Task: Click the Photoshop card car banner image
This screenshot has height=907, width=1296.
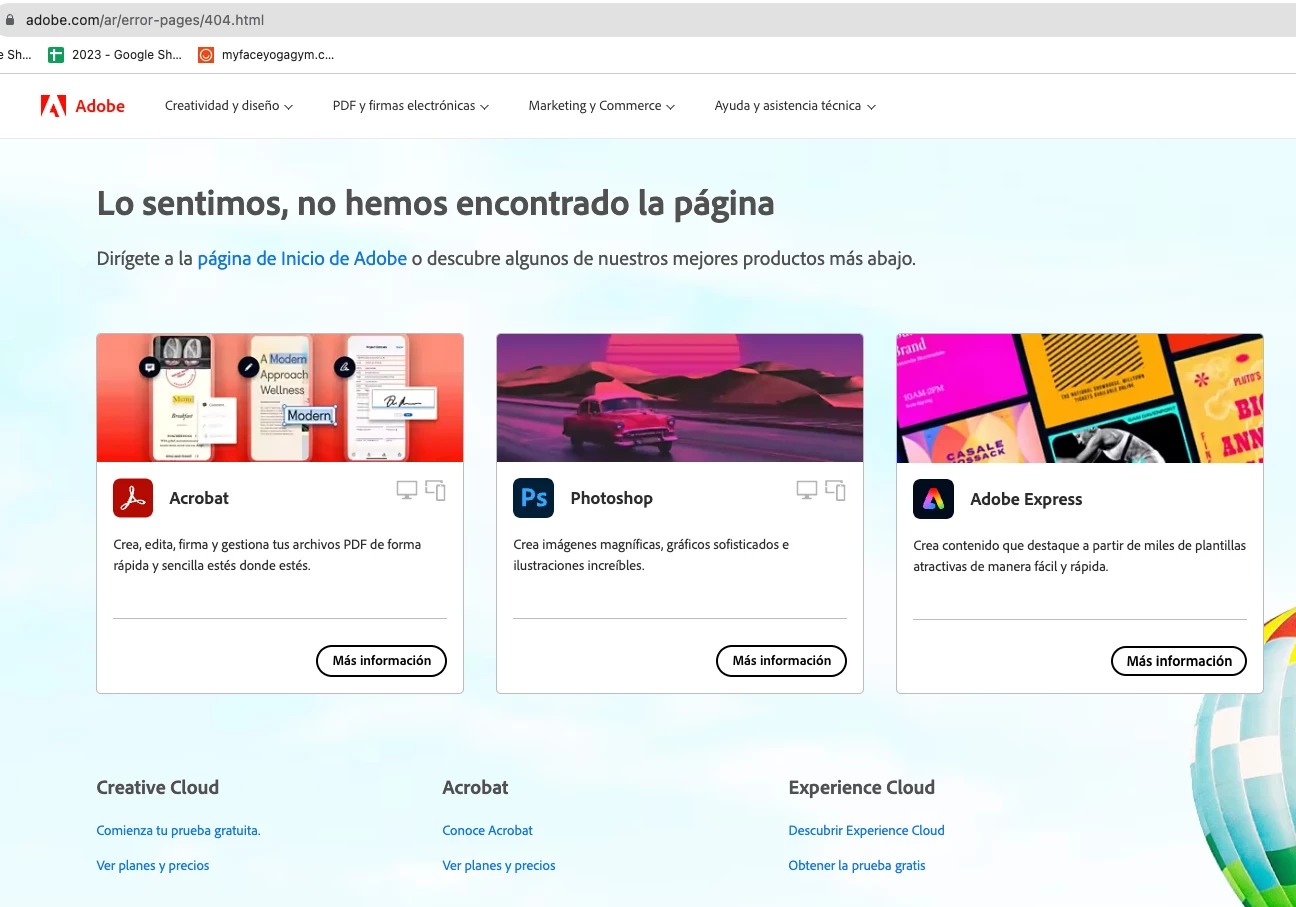Action: pyautogui.click(x=680, y=398)
